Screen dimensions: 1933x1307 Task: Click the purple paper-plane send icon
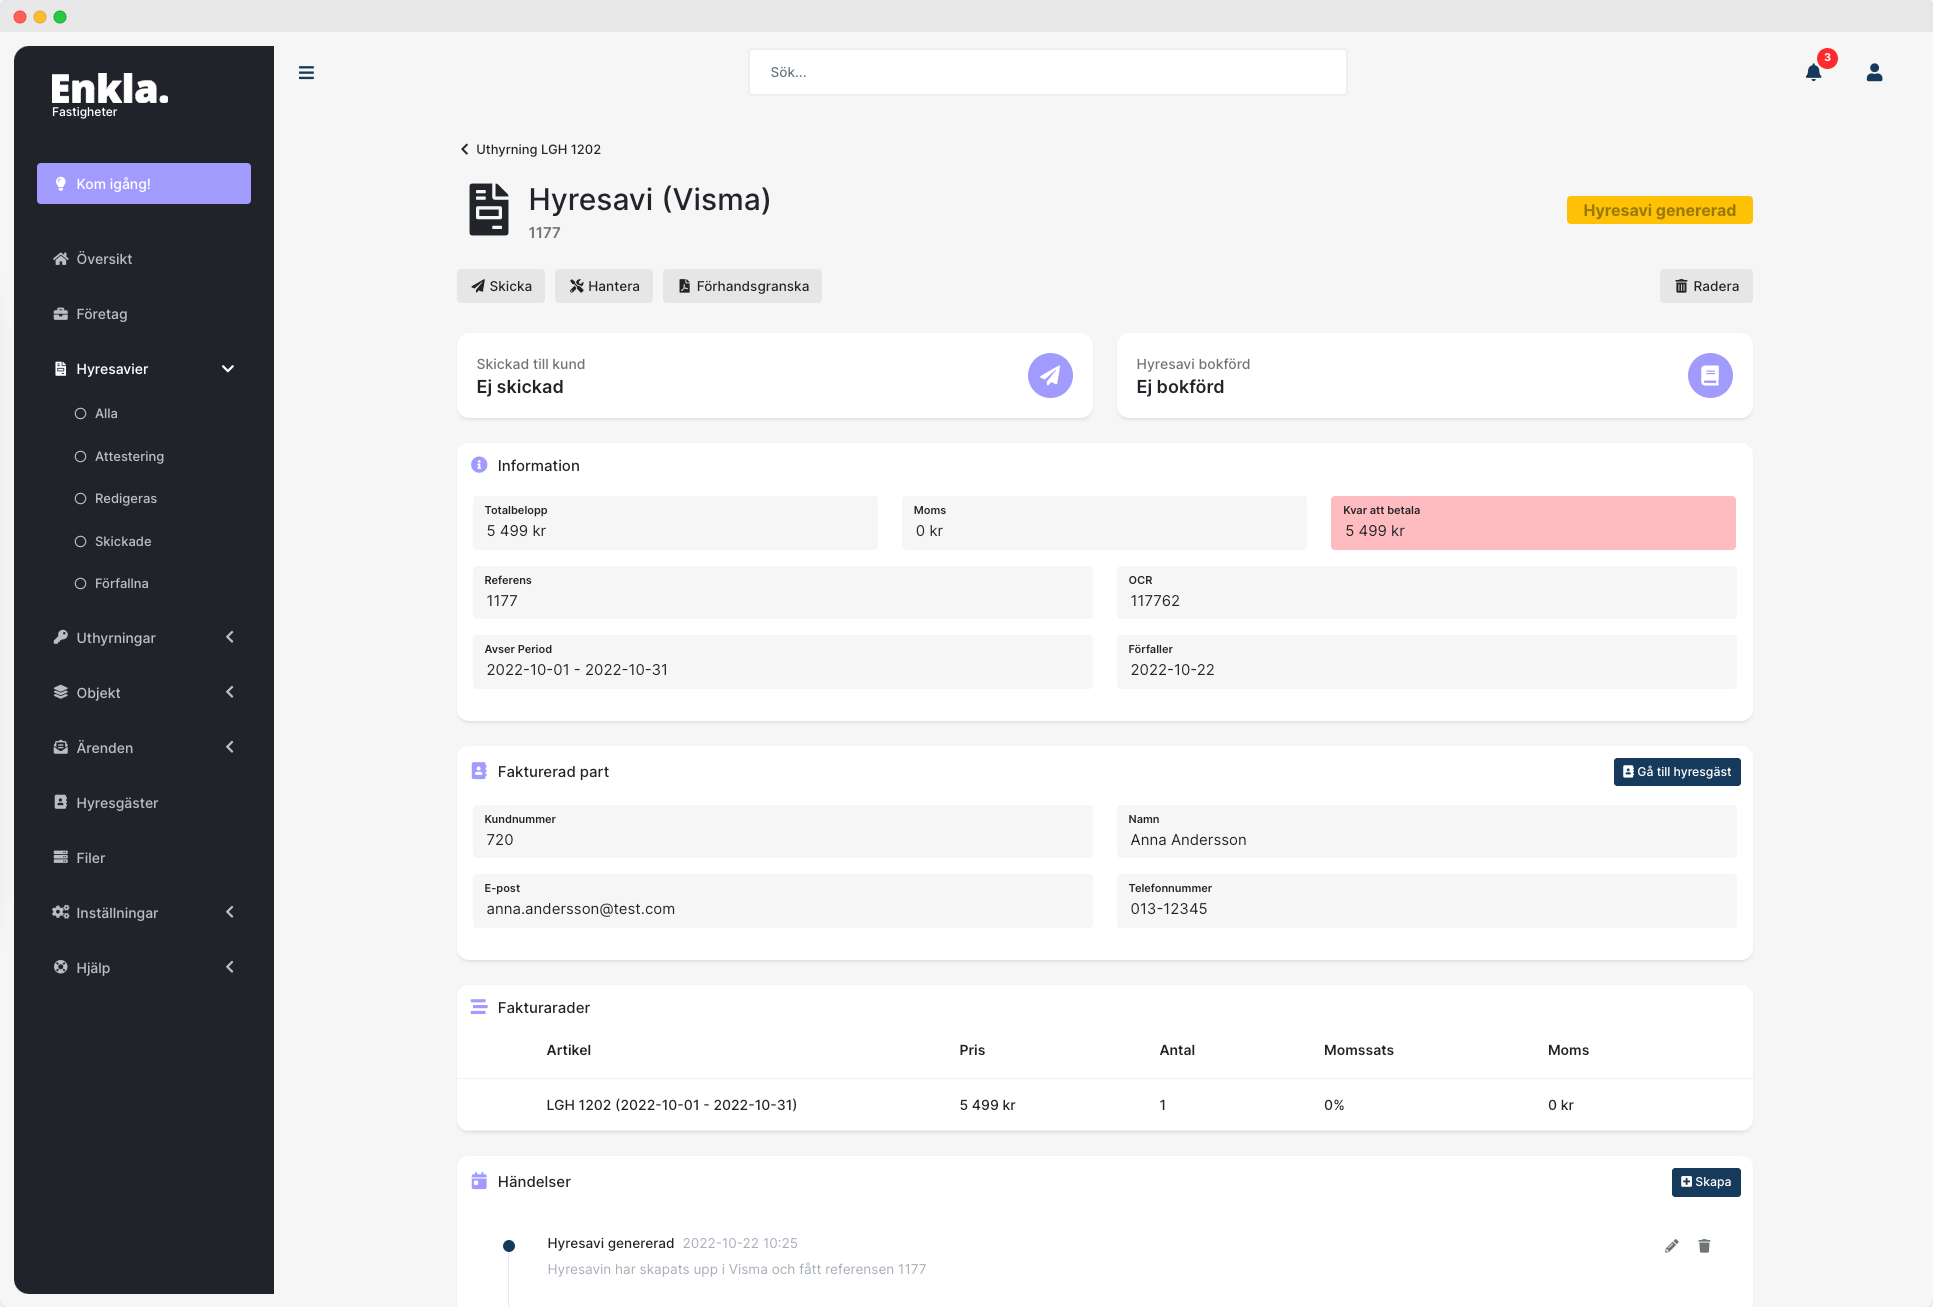tap(1050, 375)
